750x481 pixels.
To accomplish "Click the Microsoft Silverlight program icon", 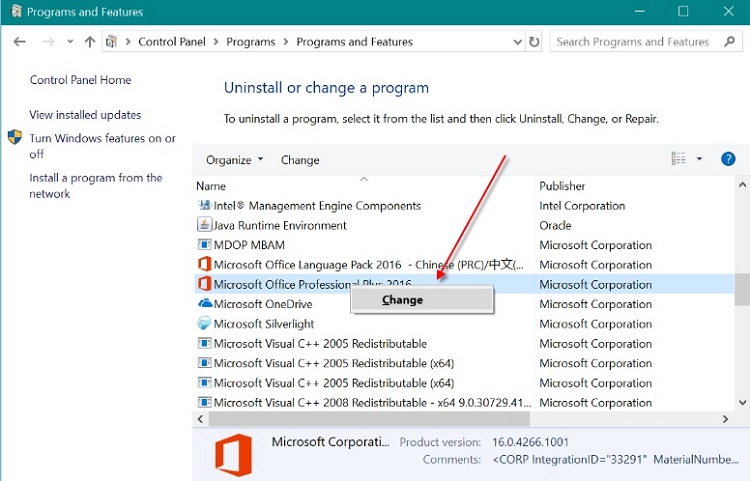I will 204,323.
